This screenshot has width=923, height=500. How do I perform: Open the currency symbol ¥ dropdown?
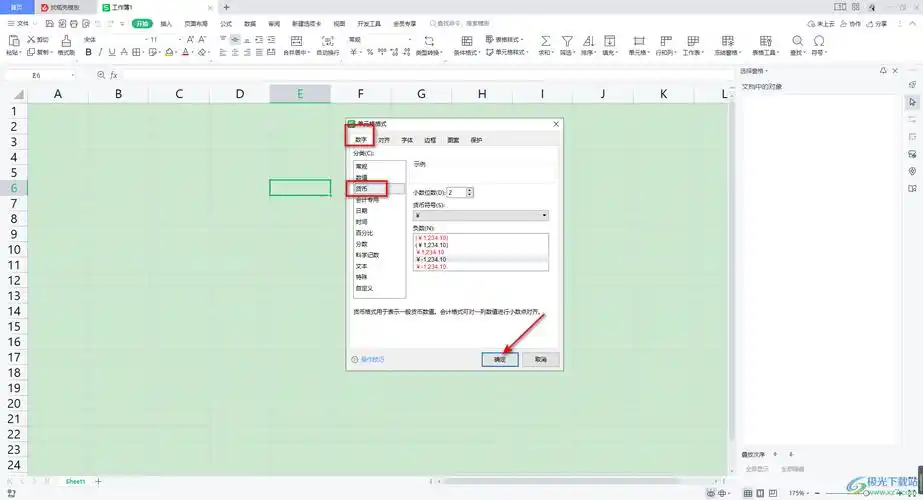point(480,216)
